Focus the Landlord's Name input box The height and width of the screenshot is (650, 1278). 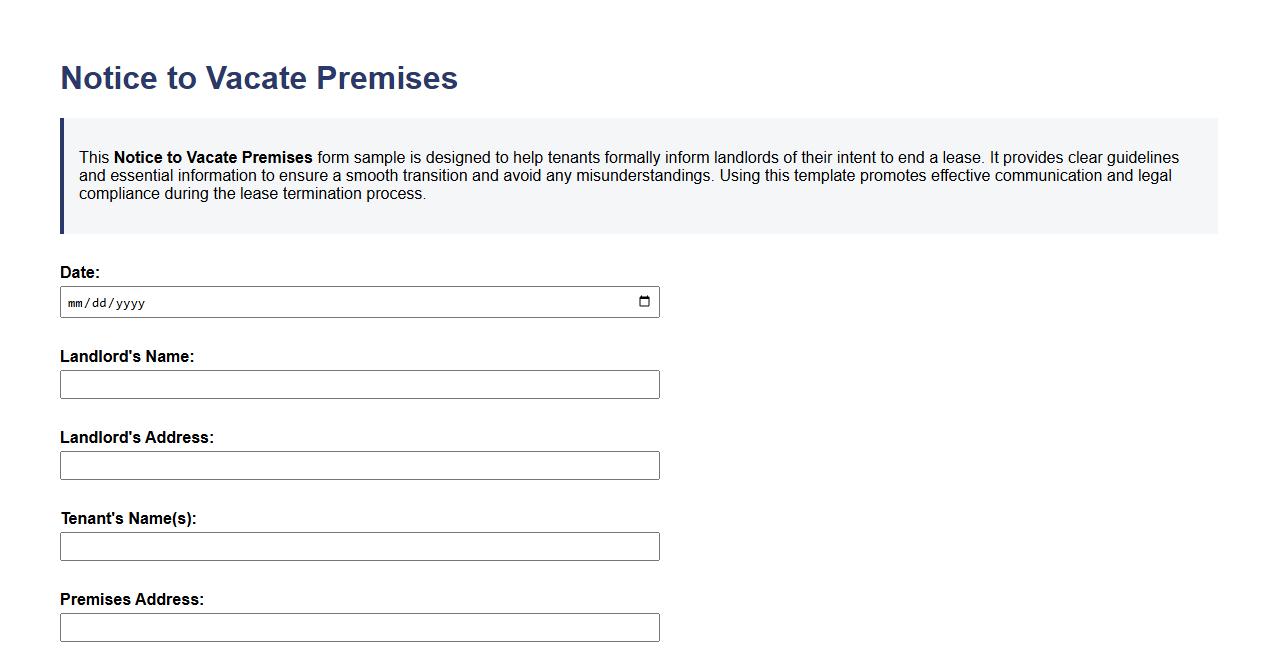(x=360, y=384)
